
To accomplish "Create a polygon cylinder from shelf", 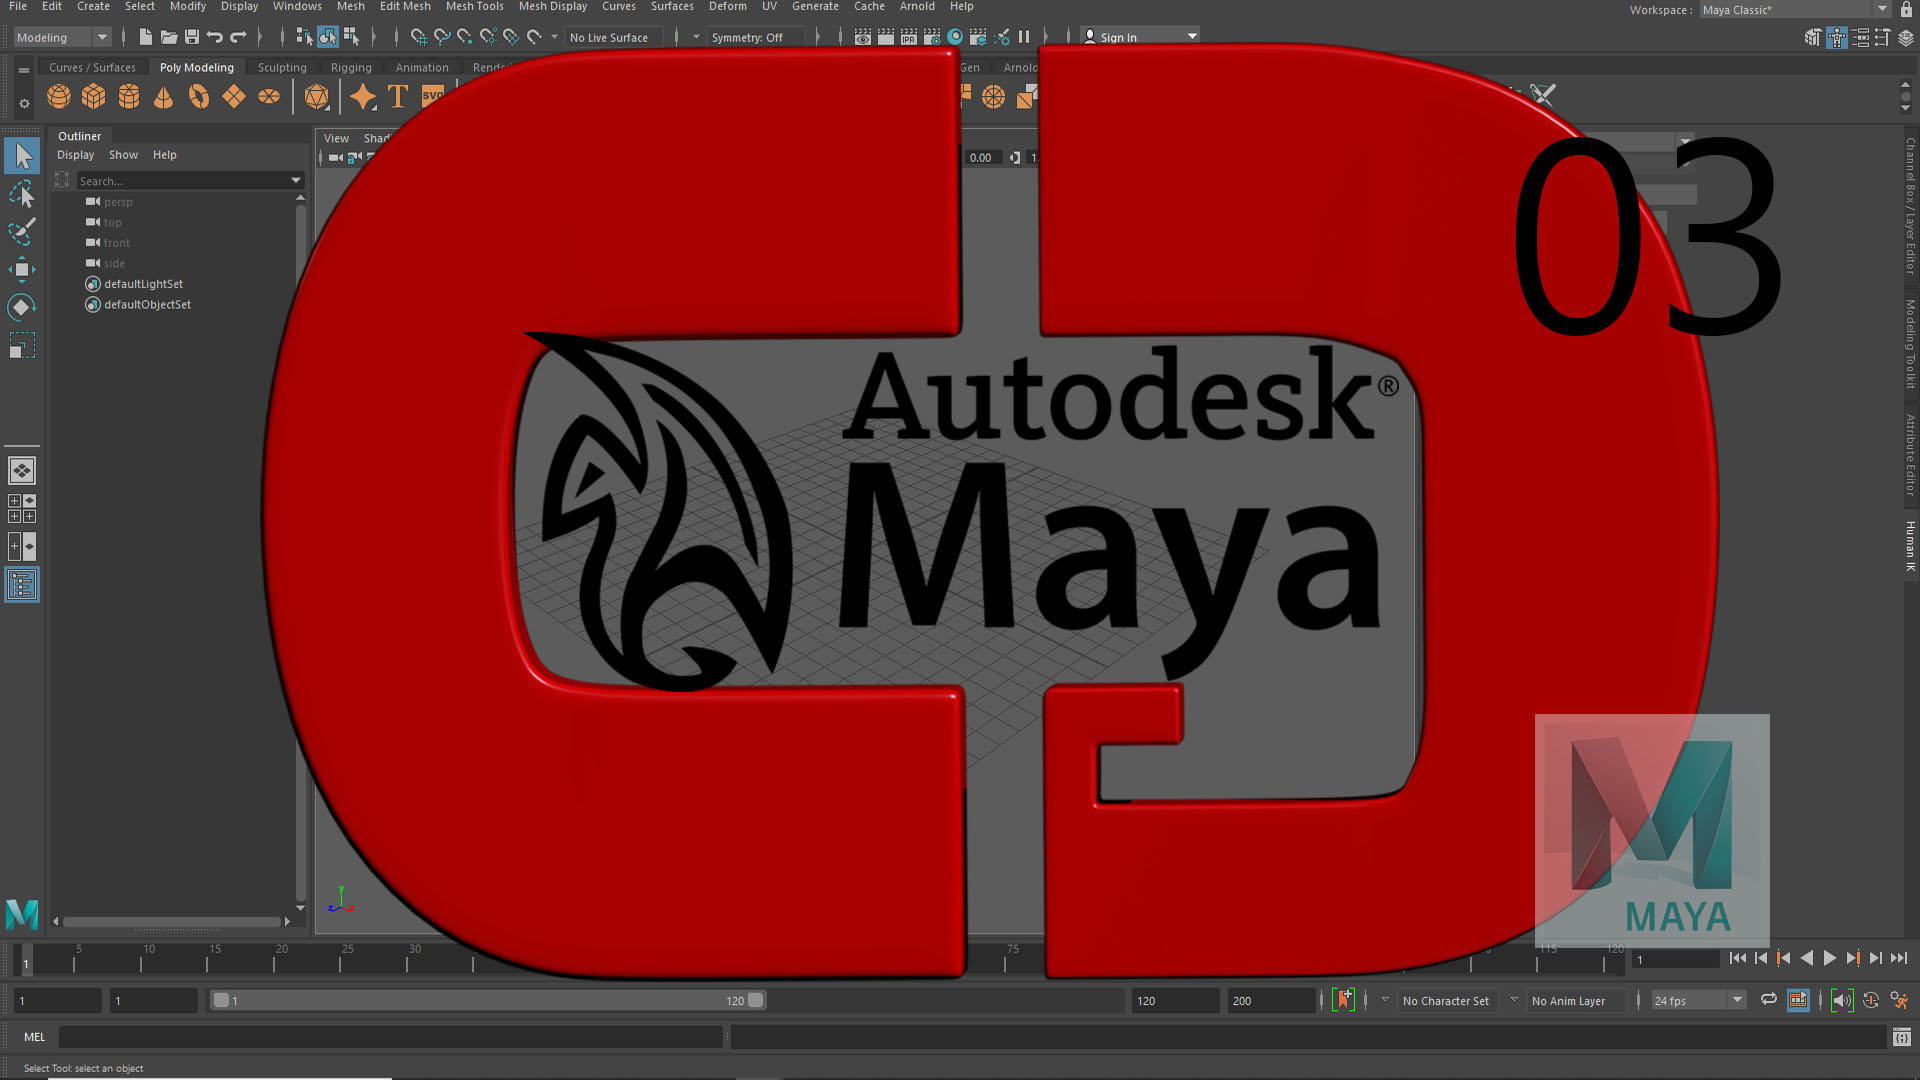I will tap(129, 97).
